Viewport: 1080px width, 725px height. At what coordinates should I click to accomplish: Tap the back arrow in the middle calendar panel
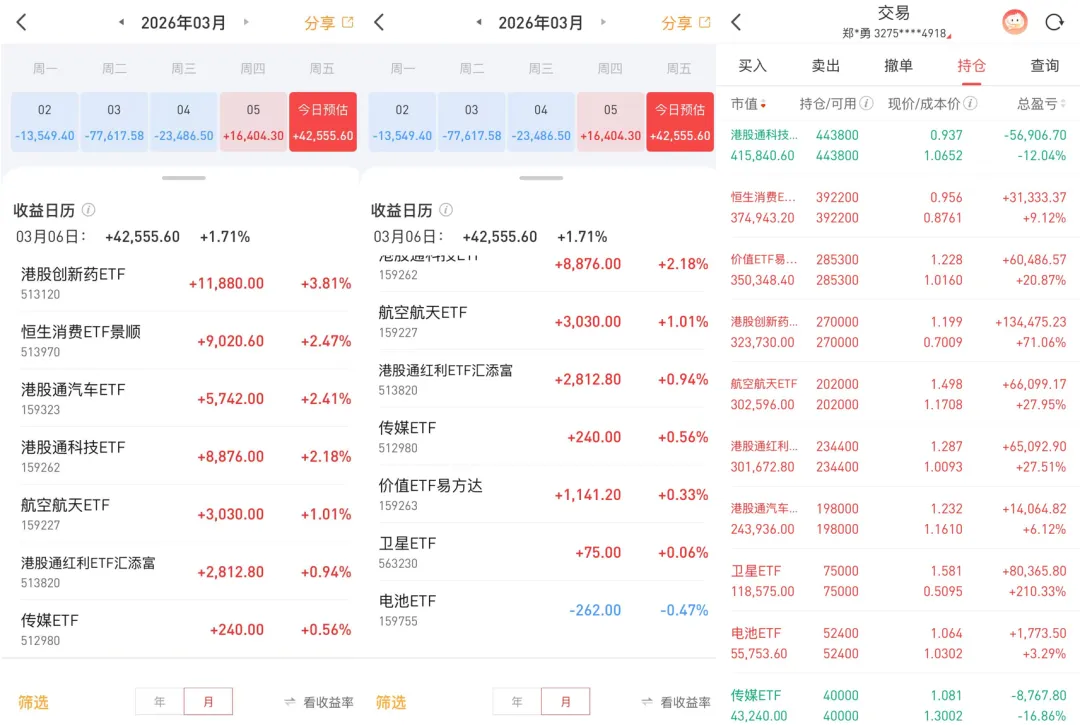379,22
